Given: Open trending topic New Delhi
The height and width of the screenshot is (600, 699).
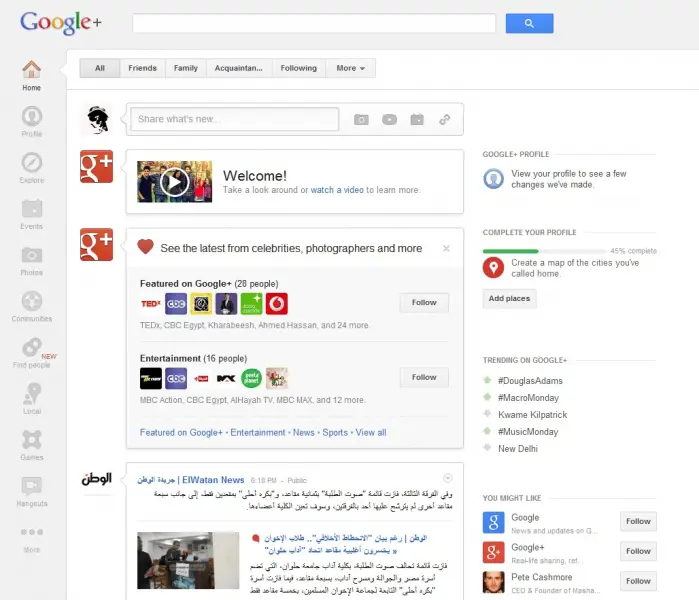Looking at the screenshot, I should [x=518, y=449].
